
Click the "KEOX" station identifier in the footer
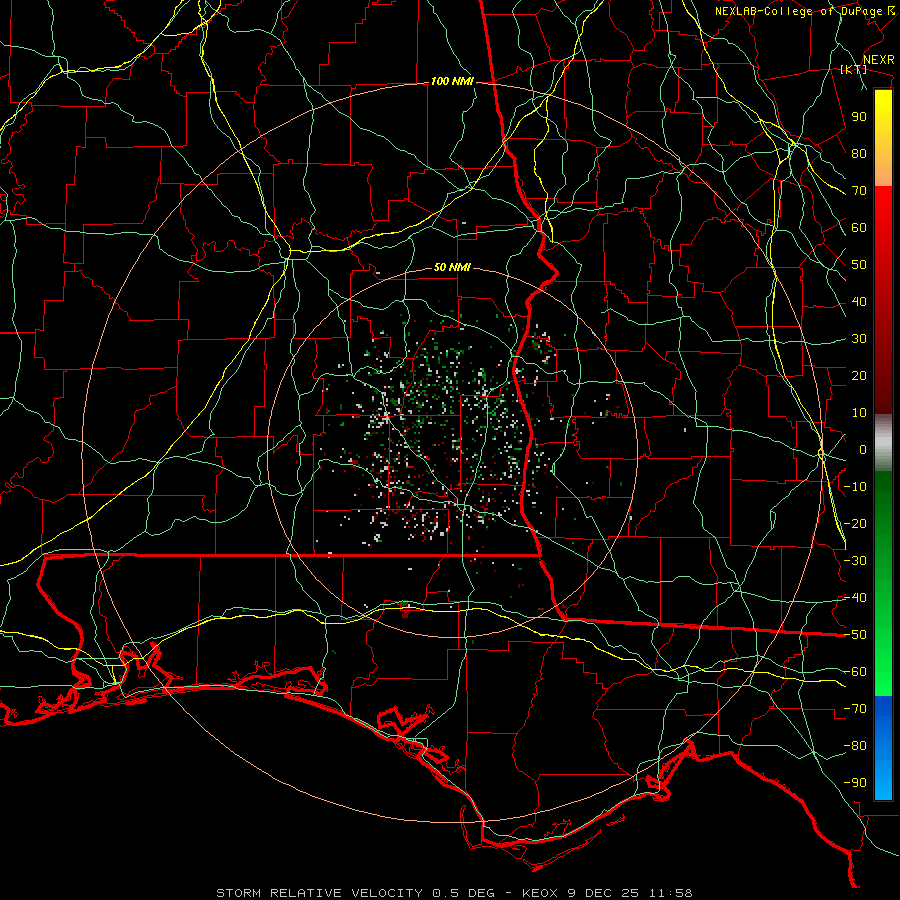click(x=540, y=893)
